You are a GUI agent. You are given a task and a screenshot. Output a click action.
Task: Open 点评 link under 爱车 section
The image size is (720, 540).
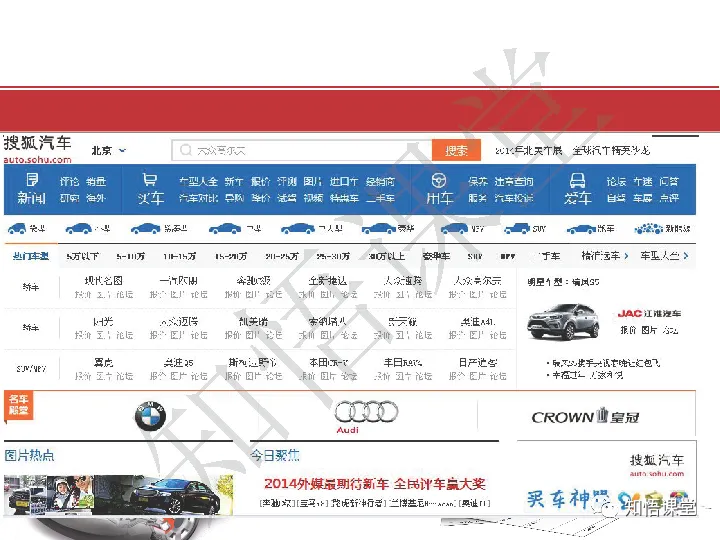pyautogui.click(x=669, y=198)
